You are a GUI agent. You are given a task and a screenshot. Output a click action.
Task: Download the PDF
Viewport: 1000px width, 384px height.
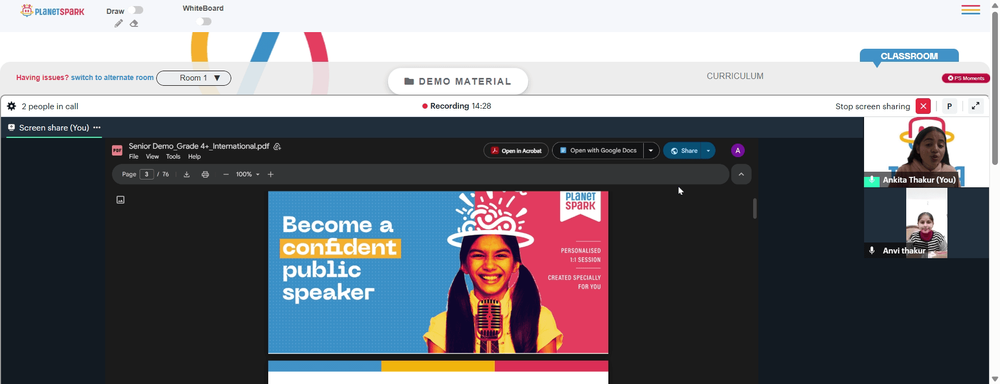[187, 174]
